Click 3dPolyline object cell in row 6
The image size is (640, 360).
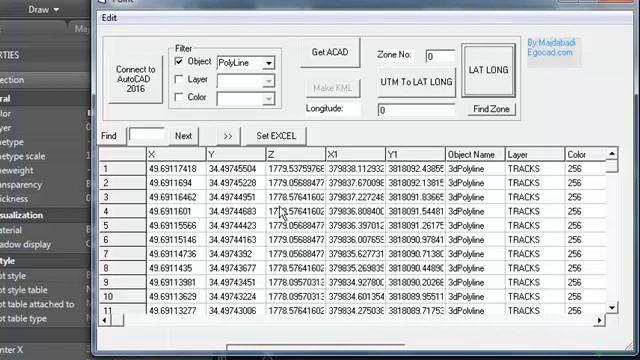pos(475,240)
